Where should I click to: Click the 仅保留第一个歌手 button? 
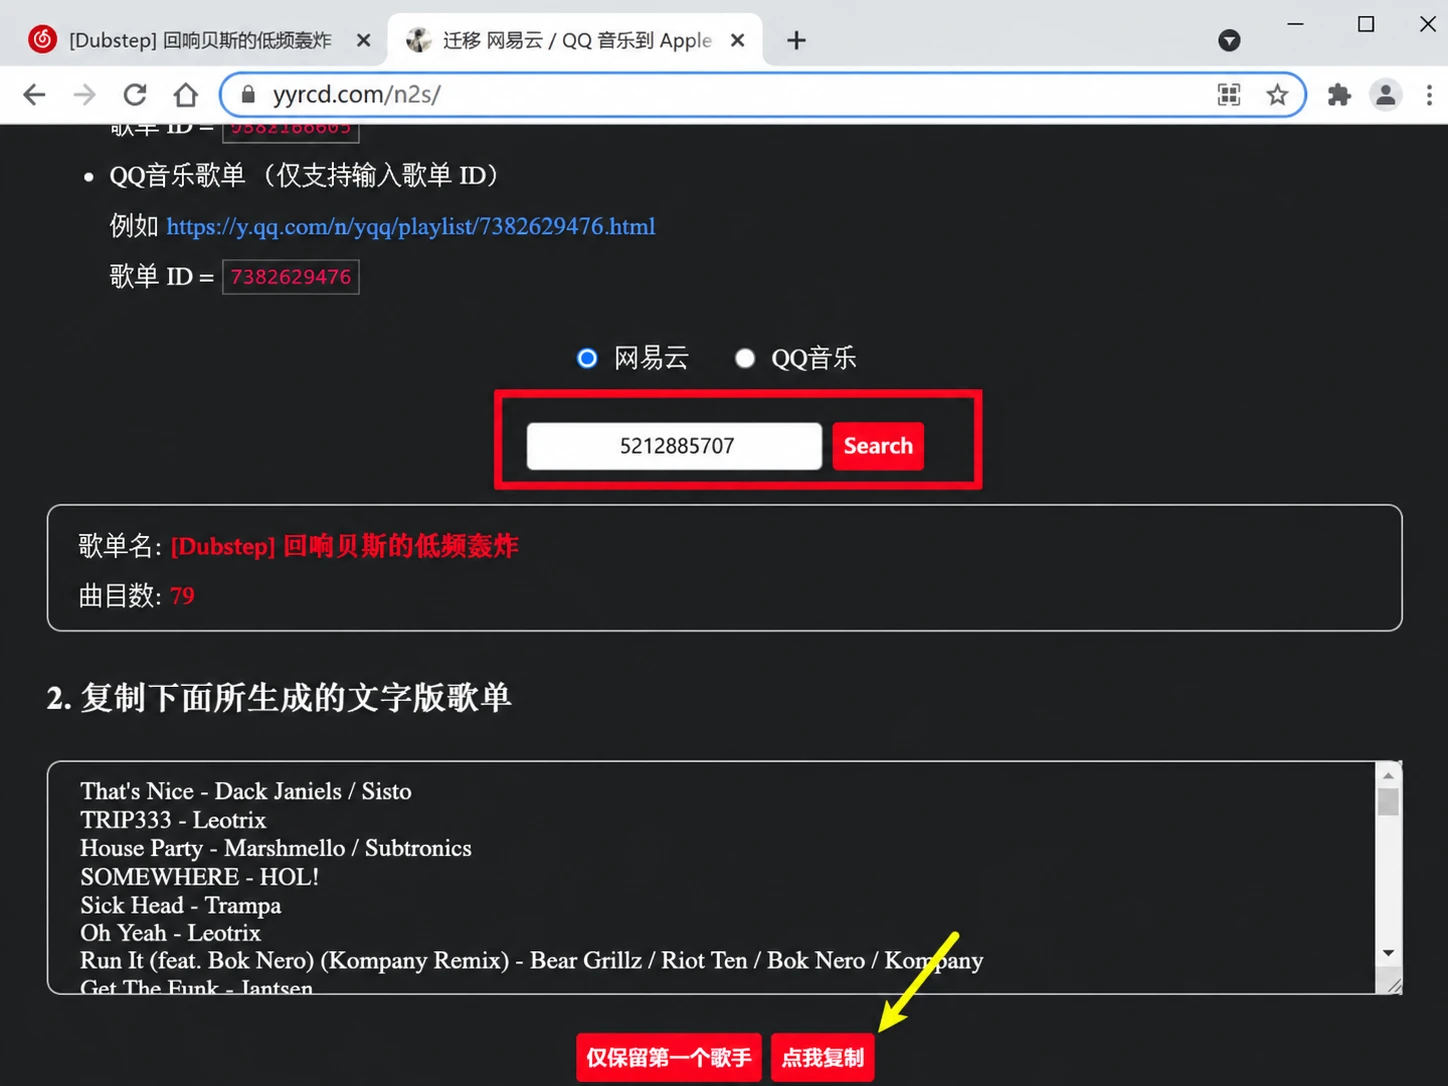pyautogui.click(x=669, y=1058)
